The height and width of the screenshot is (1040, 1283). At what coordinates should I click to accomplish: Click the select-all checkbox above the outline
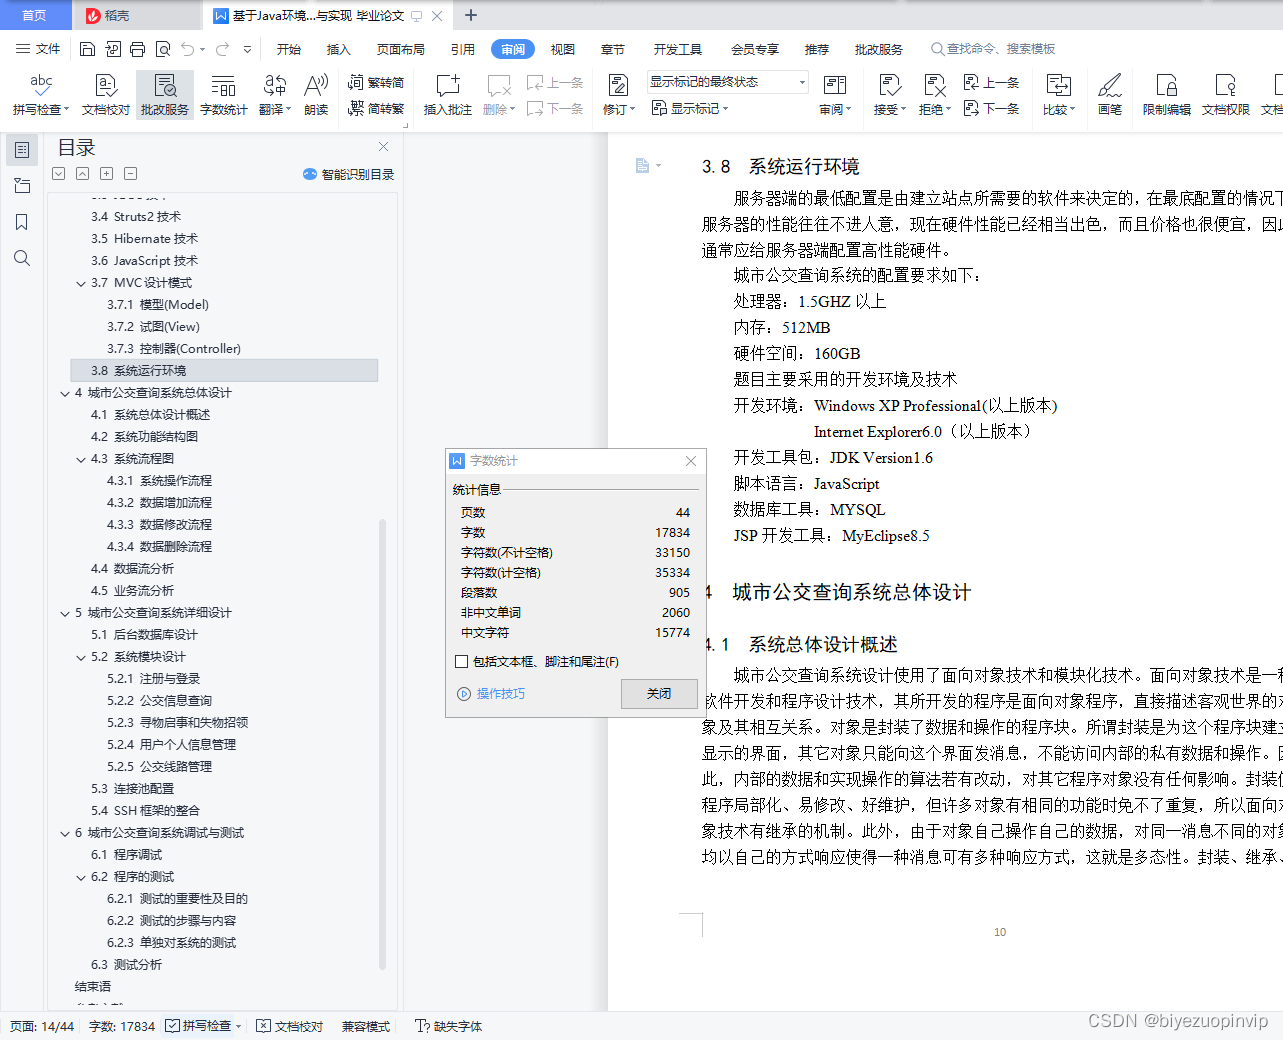click(57, 173)
